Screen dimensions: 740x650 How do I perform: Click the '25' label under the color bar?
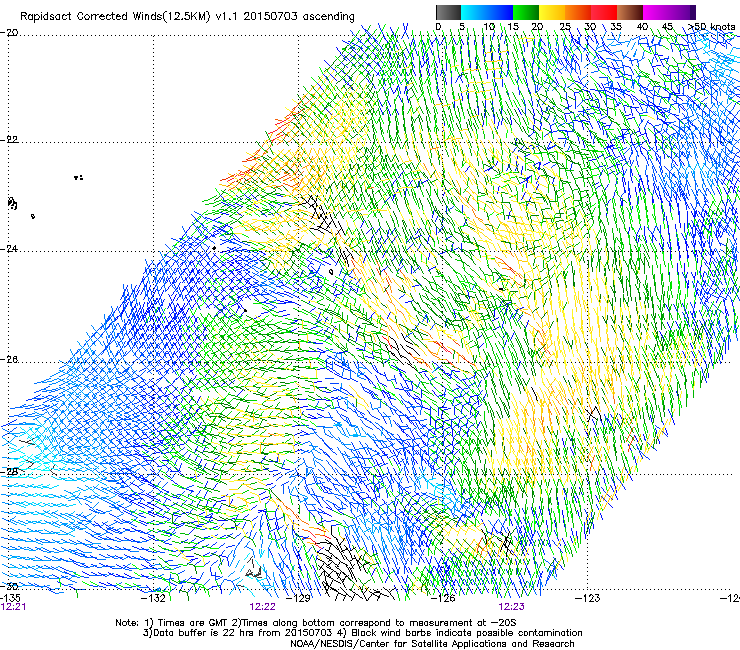(x=565, y=27)
